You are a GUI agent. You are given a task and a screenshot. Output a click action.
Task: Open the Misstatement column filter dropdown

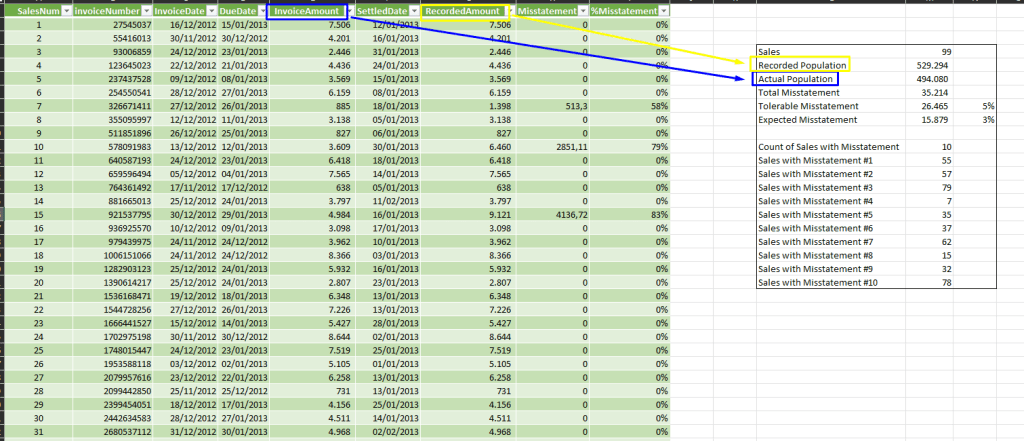(x=583, y=11)
